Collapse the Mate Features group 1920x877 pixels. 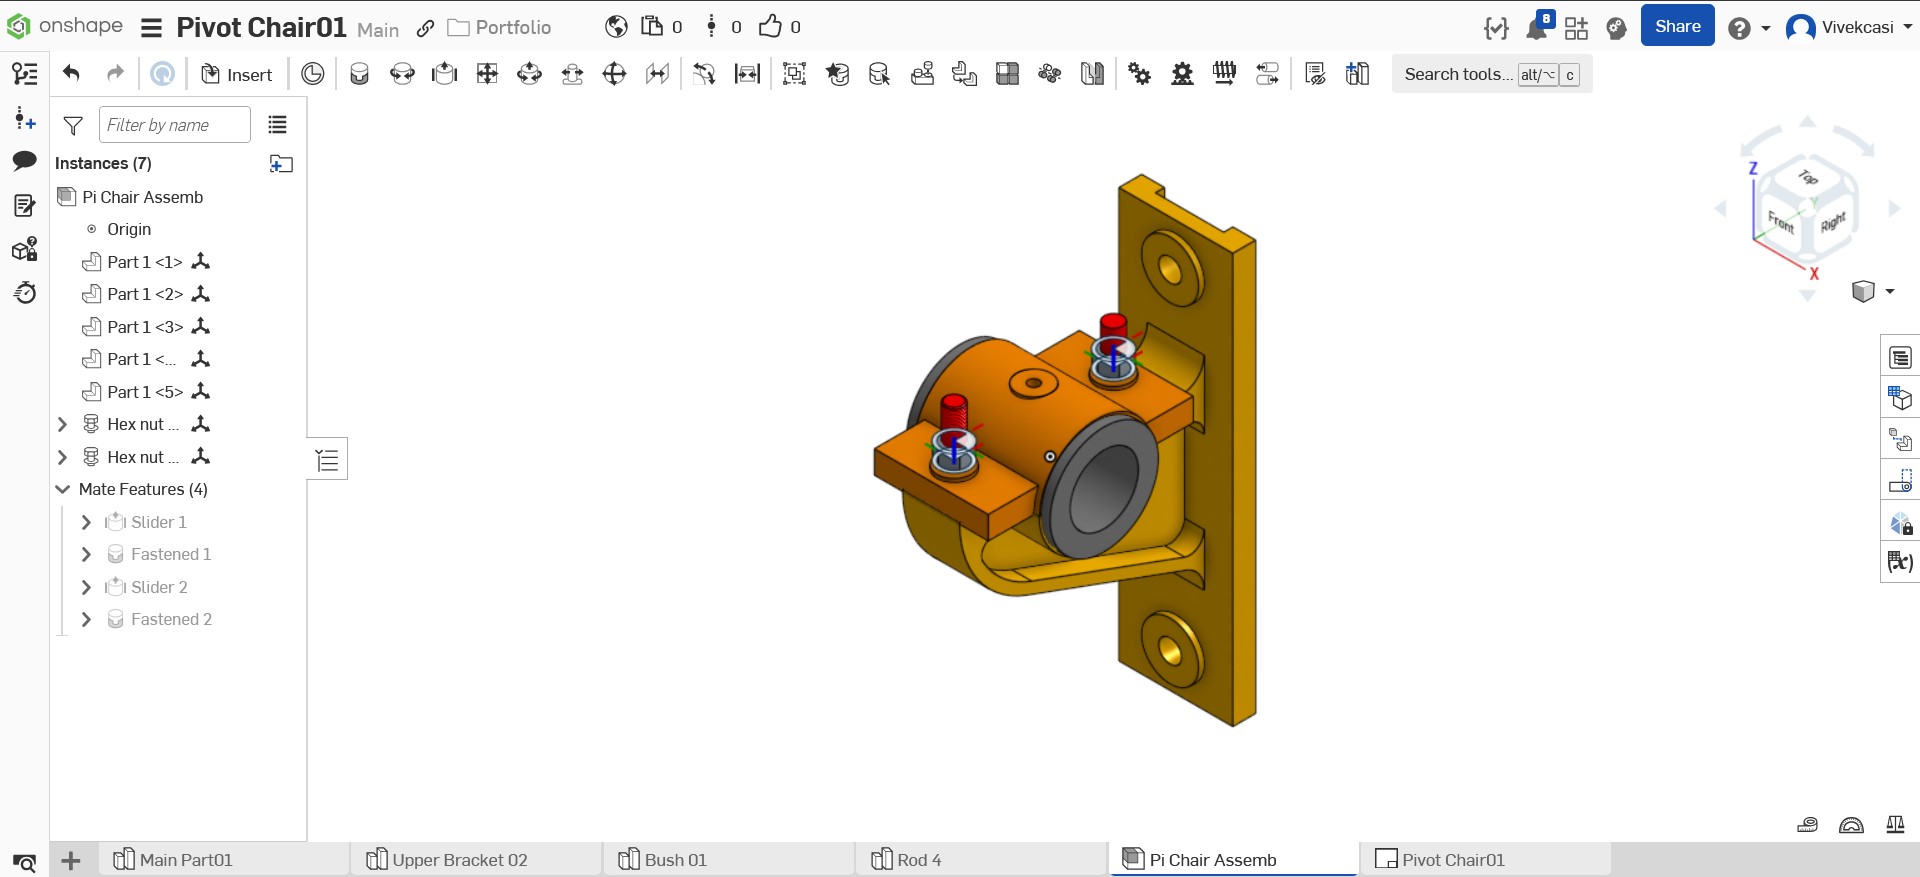coord(62,489)
